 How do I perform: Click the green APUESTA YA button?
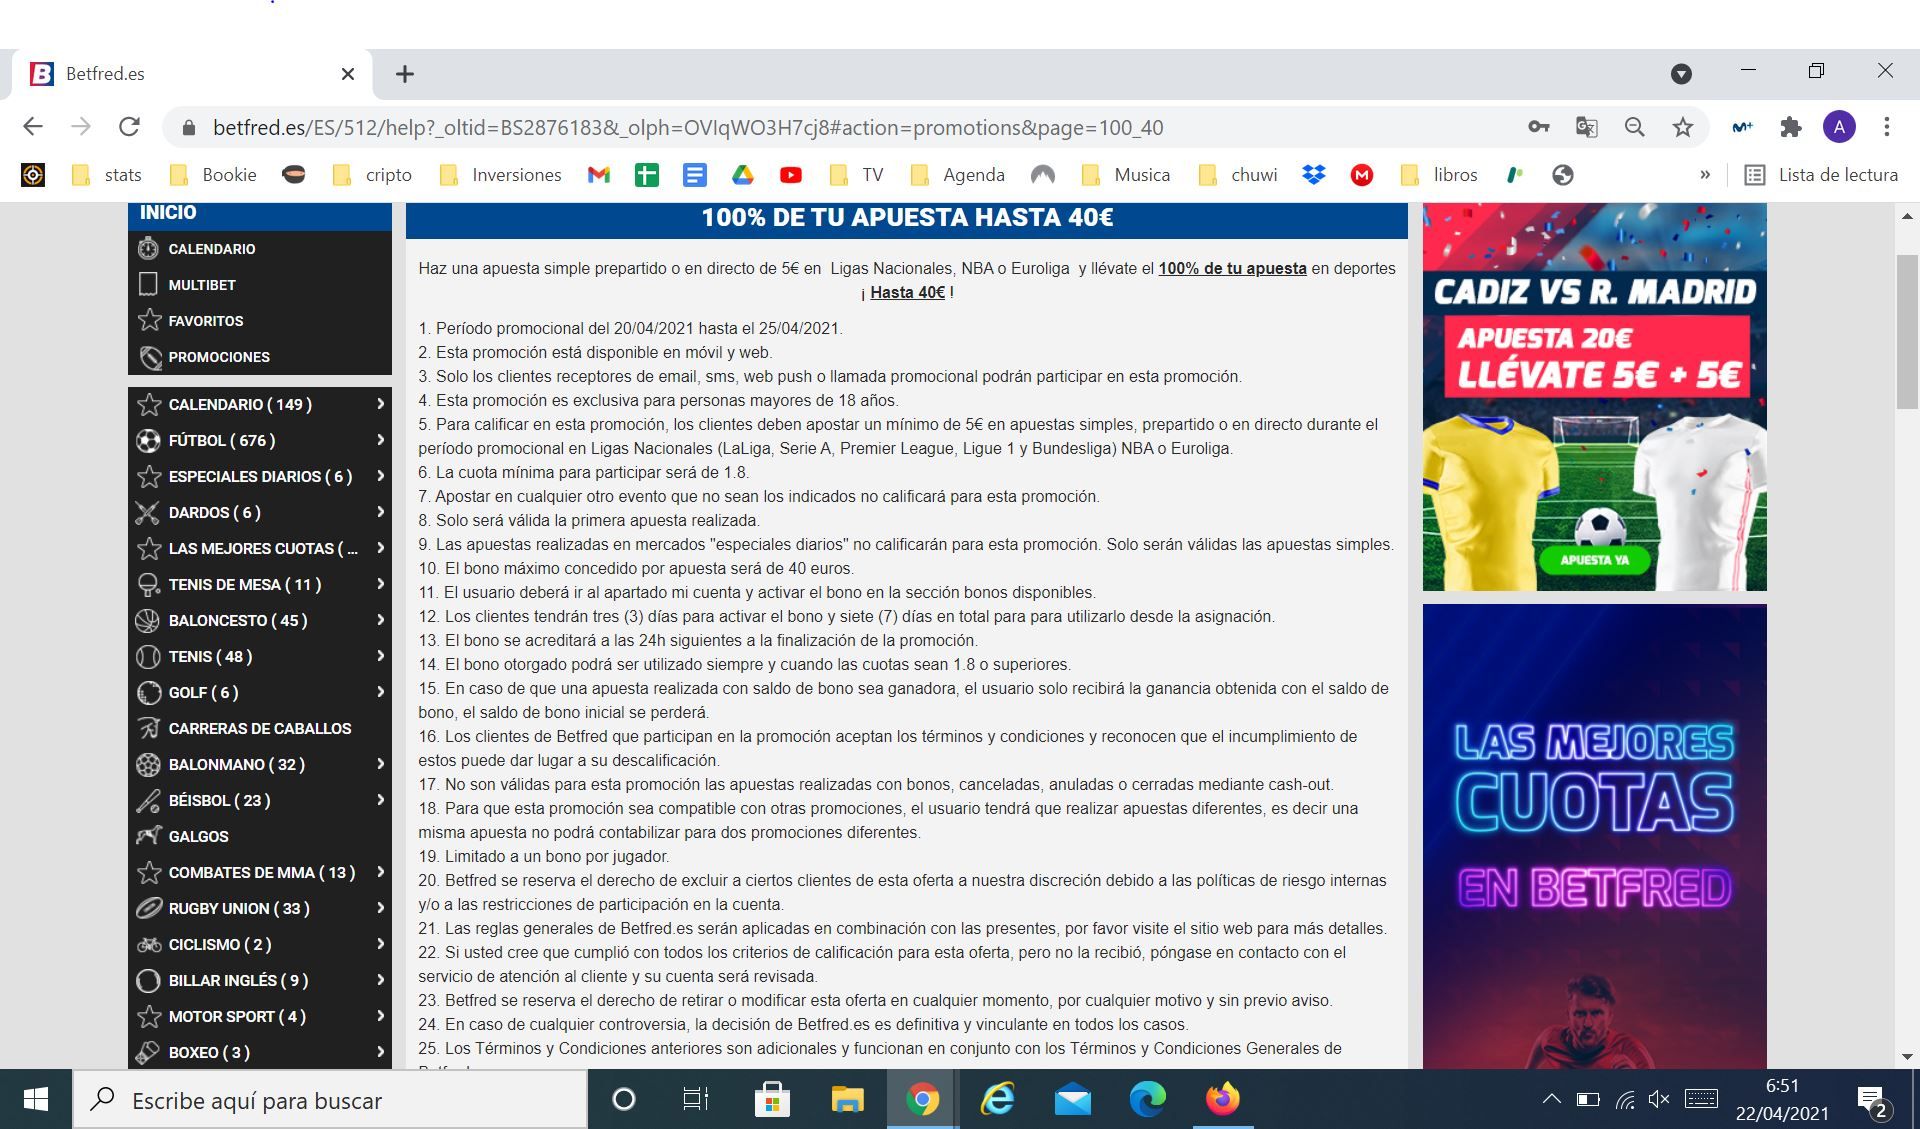[x=1594, y=560]
